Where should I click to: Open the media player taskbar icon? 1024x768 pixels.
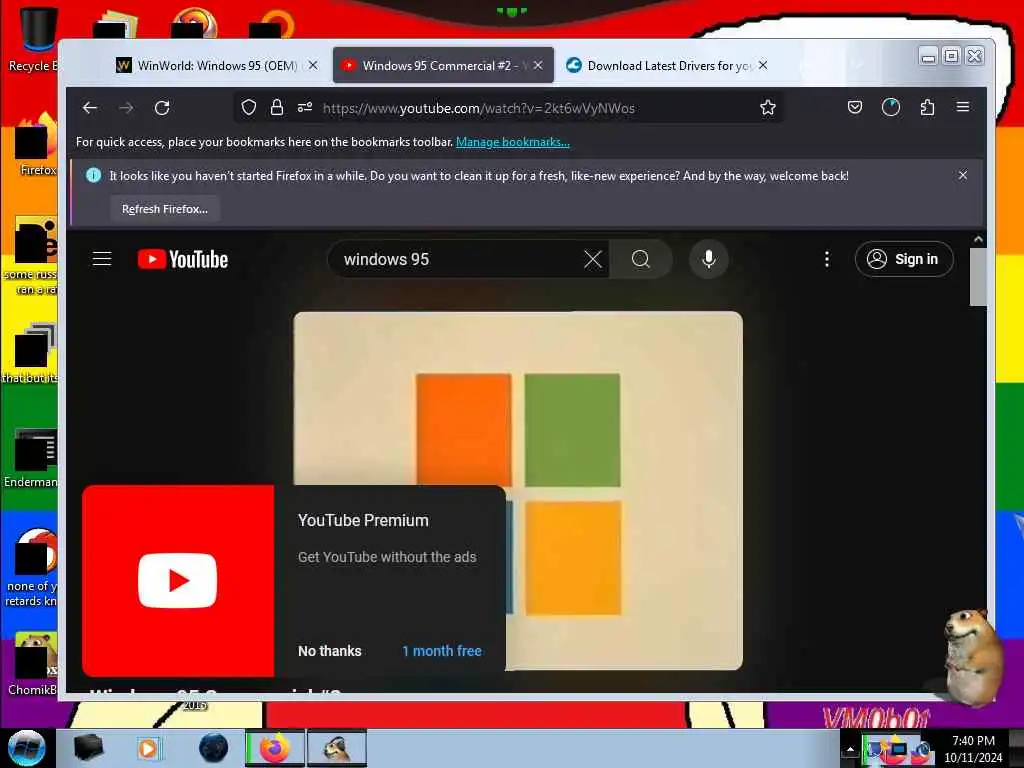(x=148, y=748)
